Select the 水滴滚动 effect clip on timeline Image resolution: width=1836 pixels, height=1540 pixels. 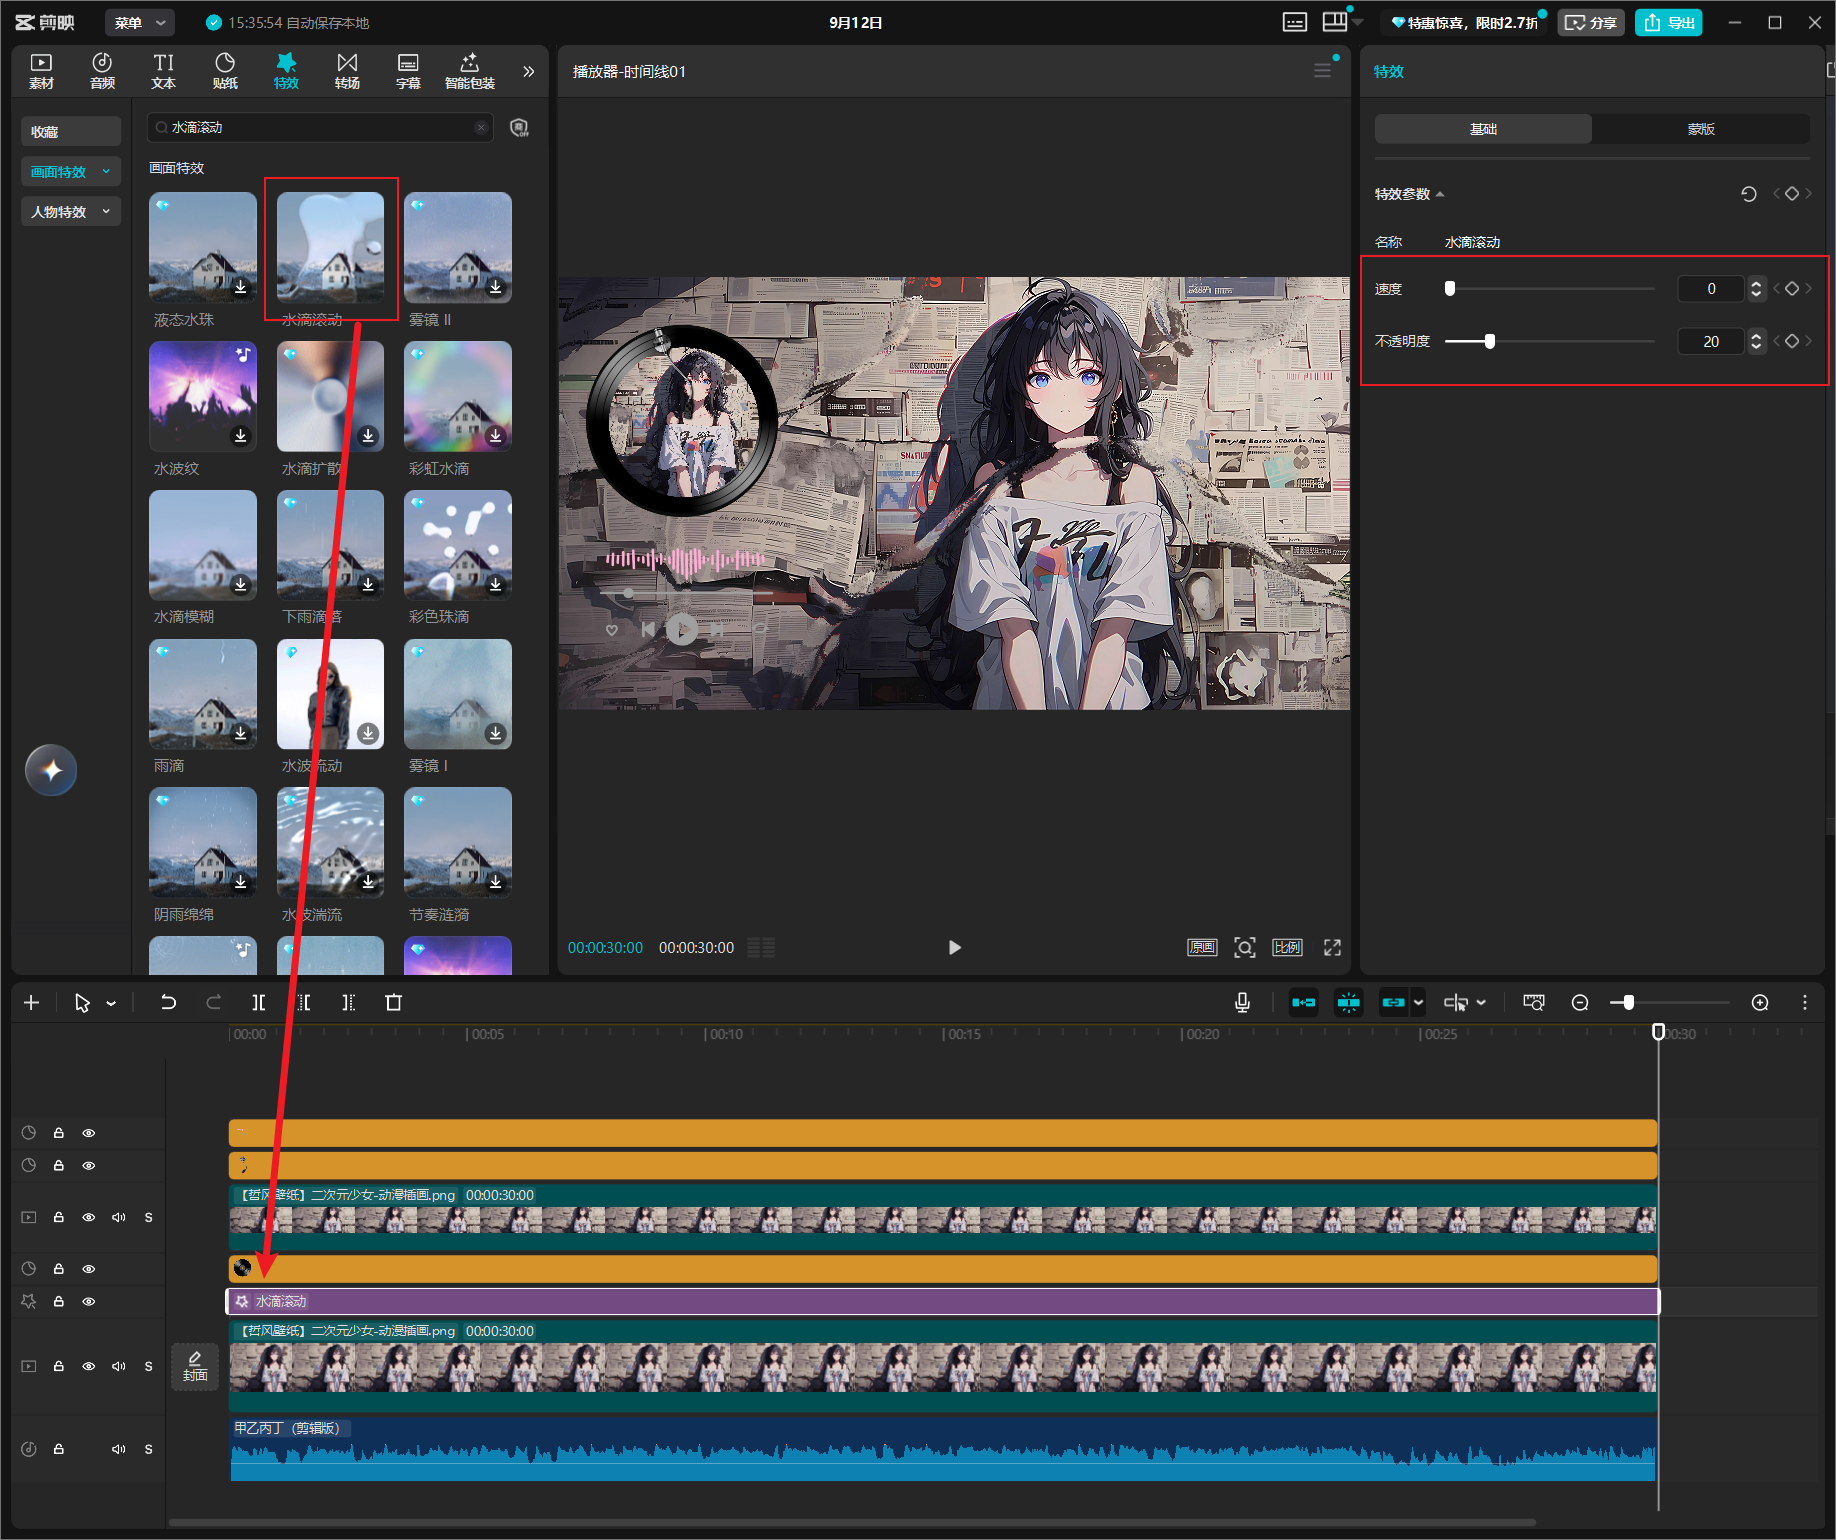tap(943, 1301)
